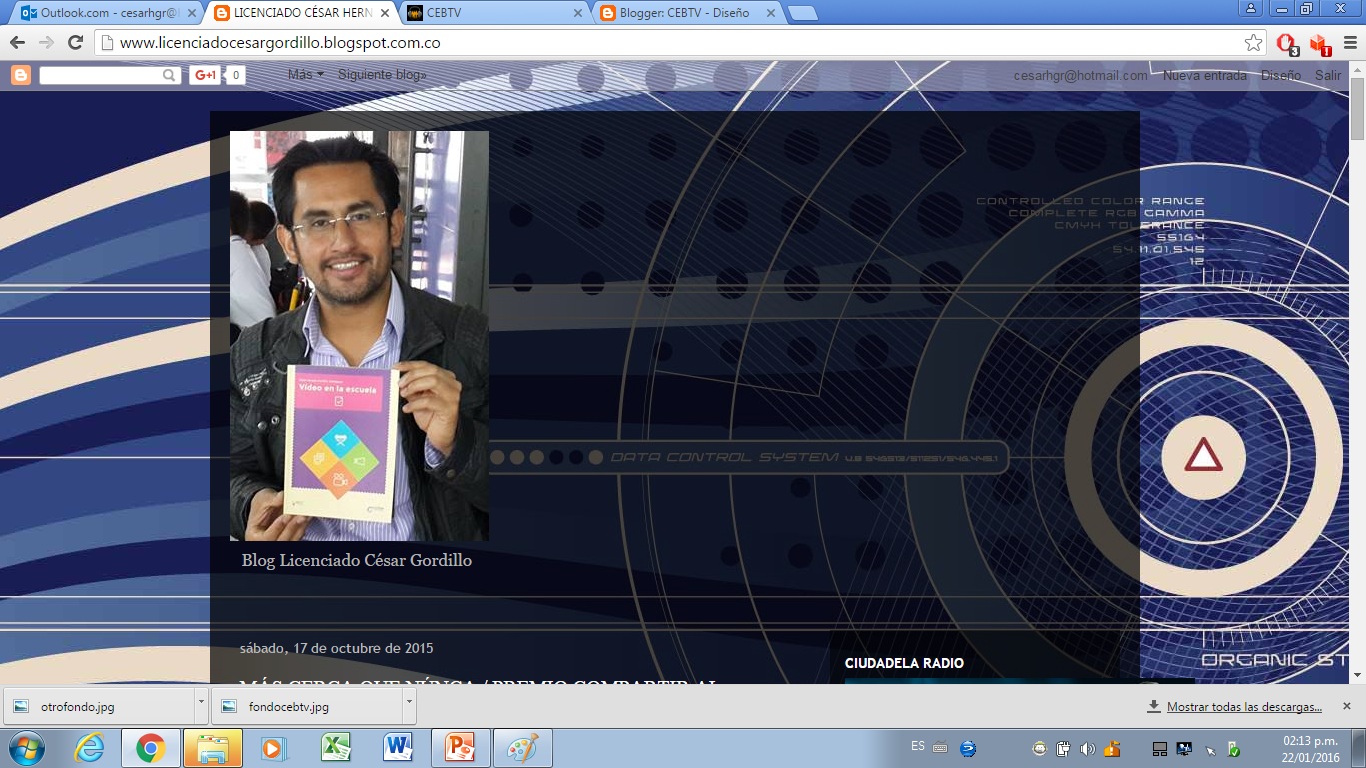Click the orange Blogger logo in navbar
The image size is (1366, 768).
coord(21,75)
